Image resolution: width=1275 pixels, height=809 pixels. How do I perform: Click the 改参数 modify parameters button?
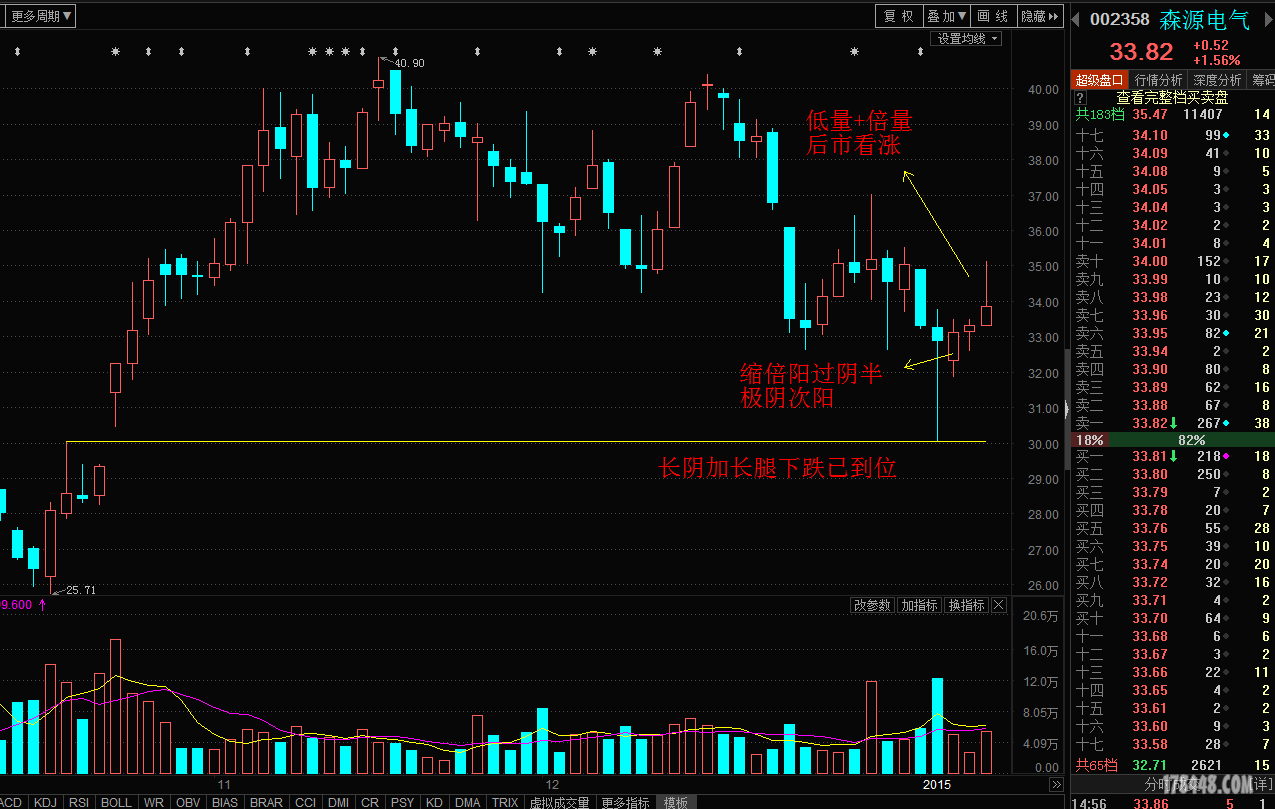[871, 605]
